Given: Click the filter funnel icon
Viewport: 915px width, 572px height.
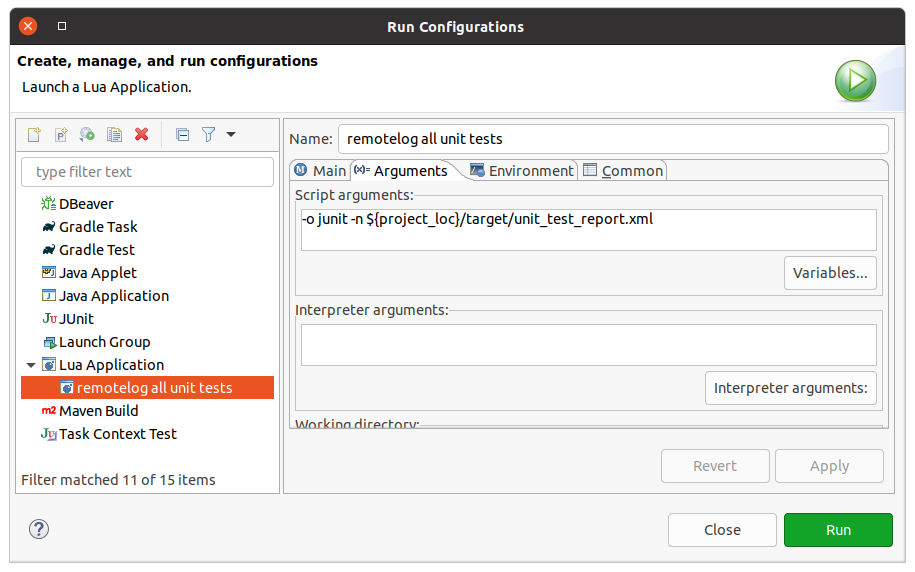Looking at the screenshot, I should click(x=209, y=134).
